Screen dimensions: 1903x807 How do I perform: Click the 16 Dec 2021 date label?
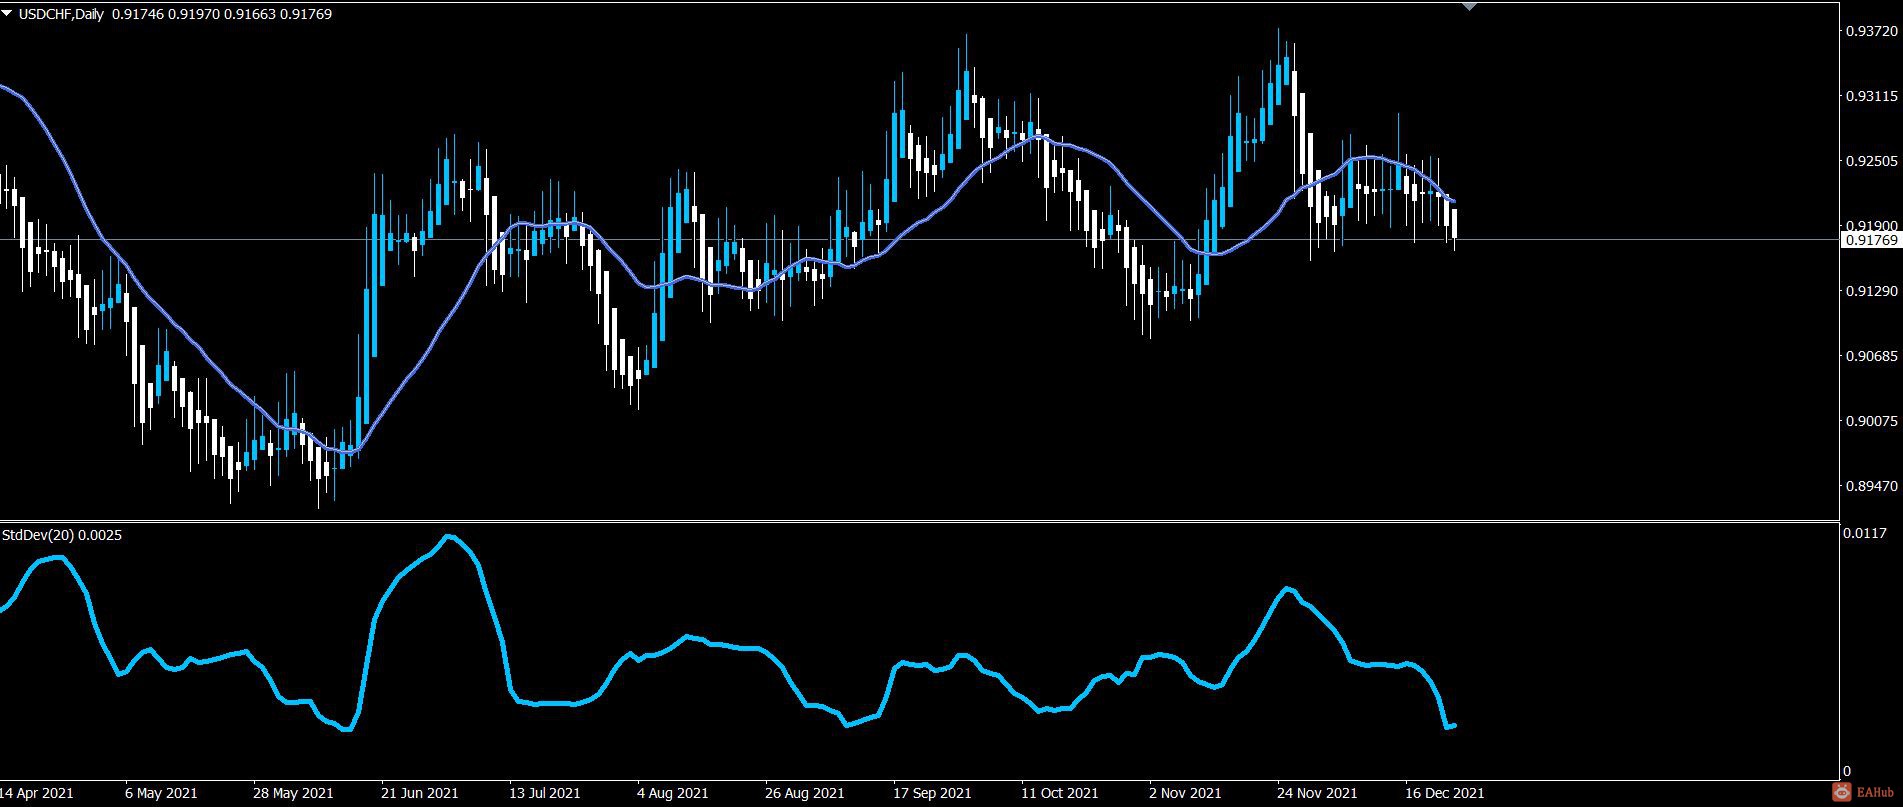pyautogui.click(x=1445, y=793)
